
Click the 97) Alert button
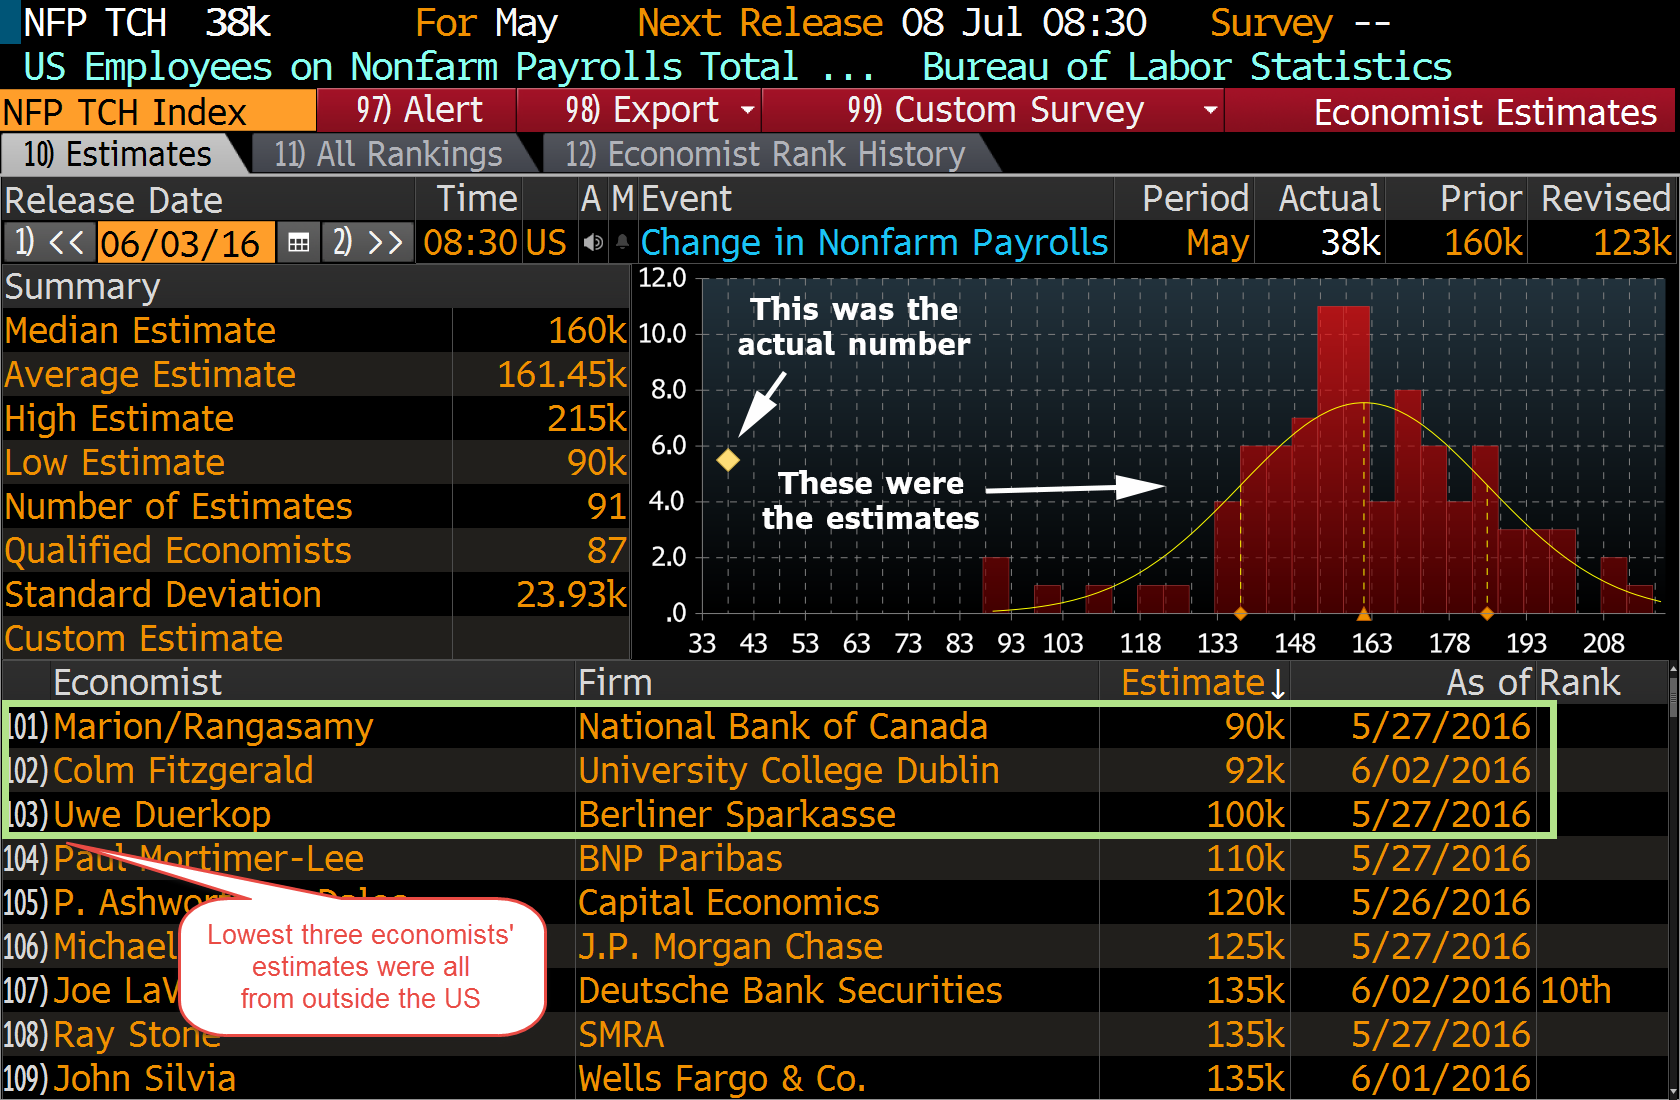click(x=417, y=110)
